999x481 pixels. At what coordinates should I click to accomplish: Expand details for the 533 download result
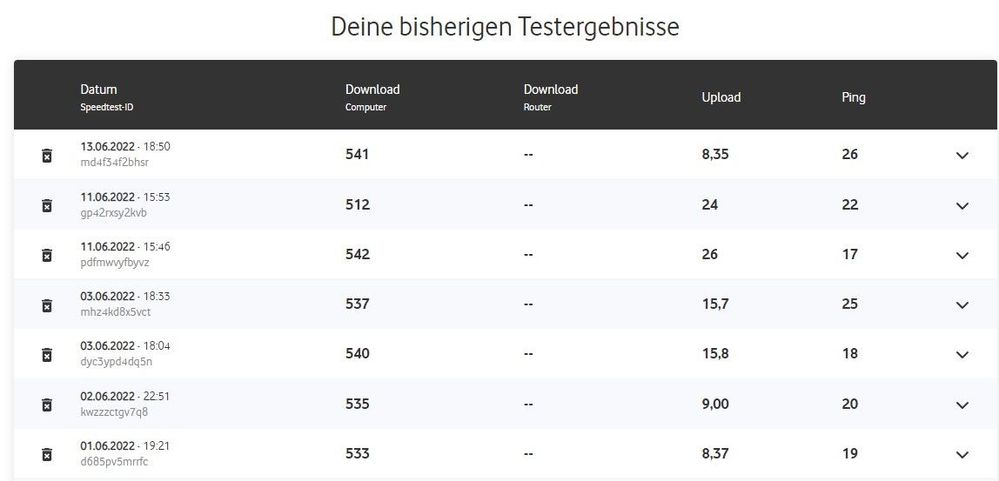click(x=962, y=454)
